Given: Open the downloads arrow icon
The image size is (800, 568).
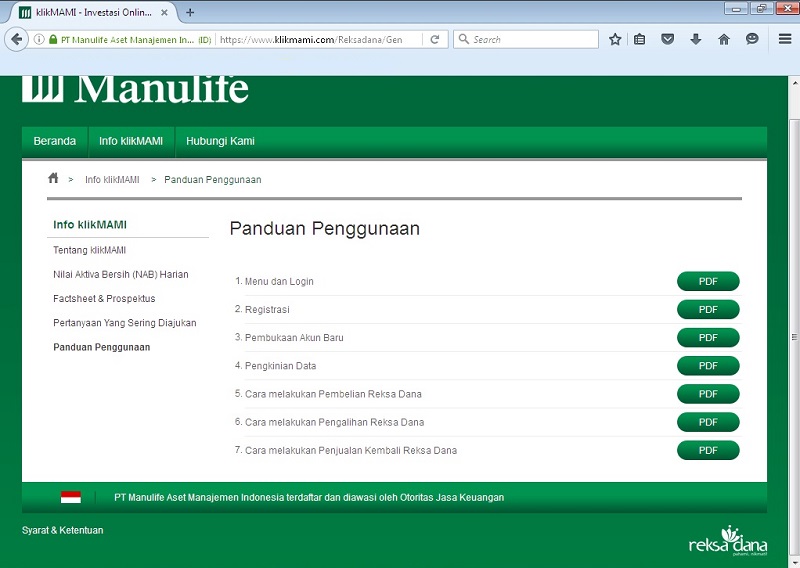Looking at the screenshot, I should tap(695, 39).
